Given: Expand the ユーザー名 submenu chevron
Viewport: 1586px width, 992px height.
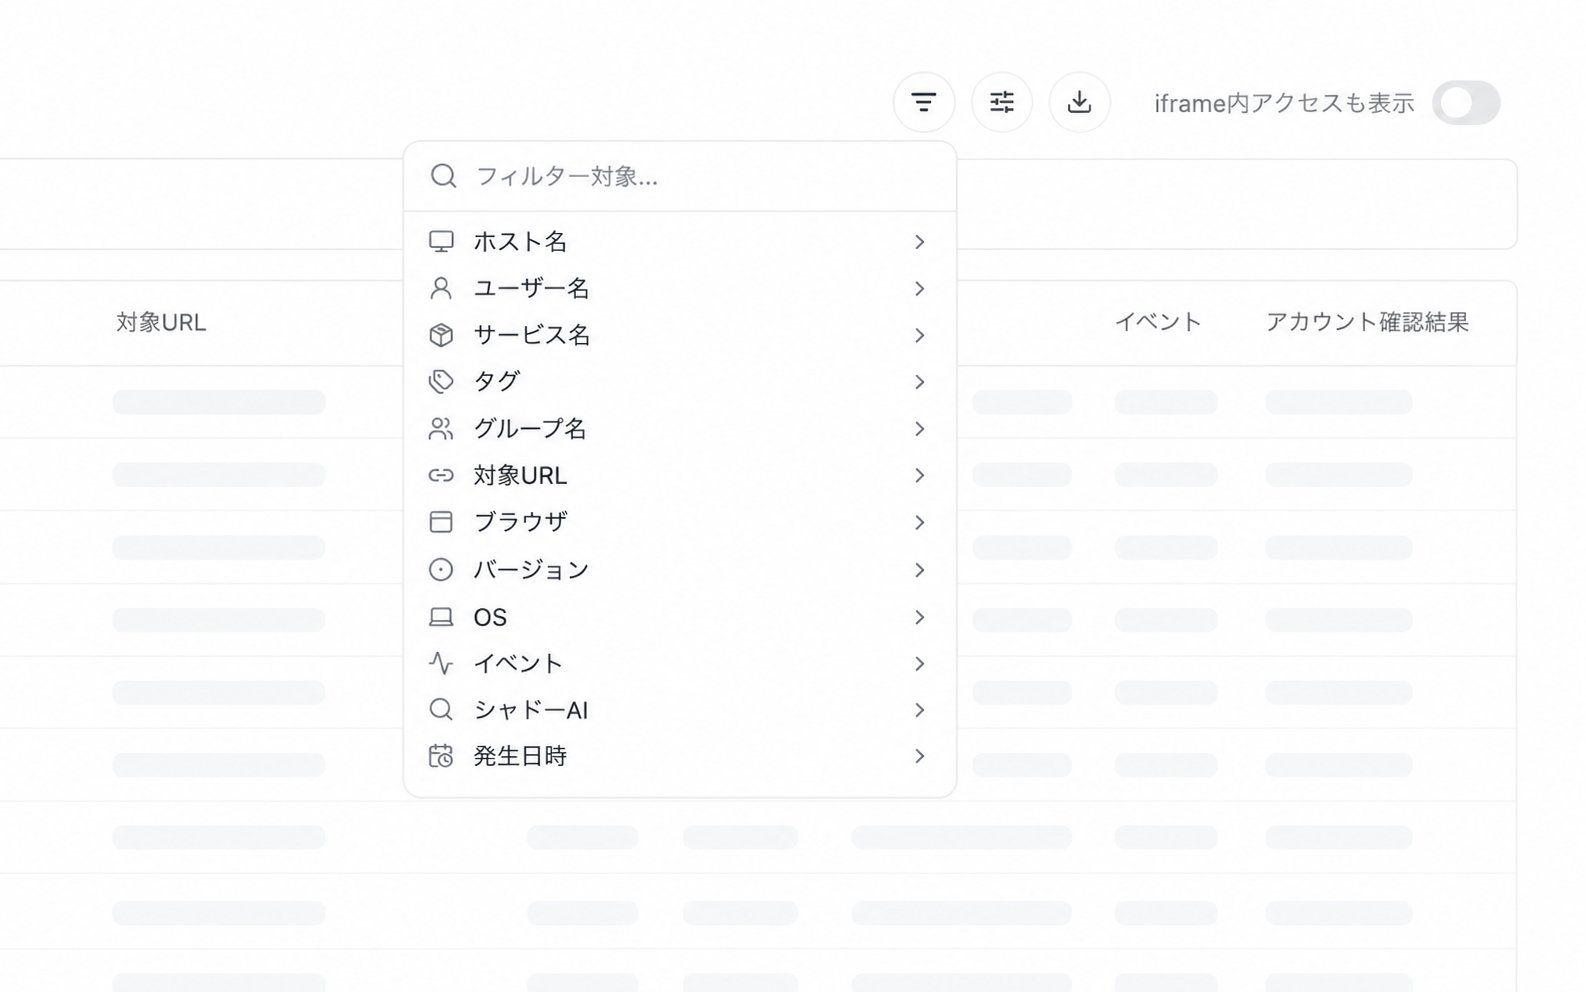Looking at the screenshot, I should pyautogui.click(x=919, y=289).
